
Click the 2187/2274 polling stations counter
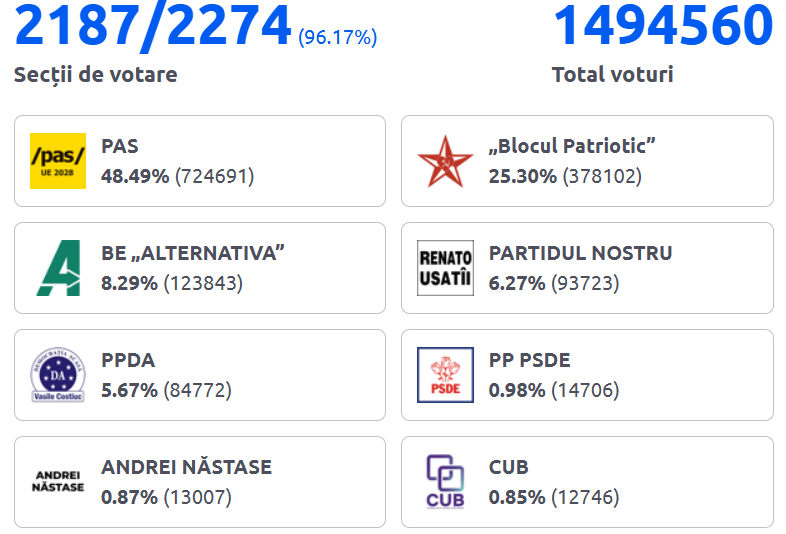[x=153, y=27]
